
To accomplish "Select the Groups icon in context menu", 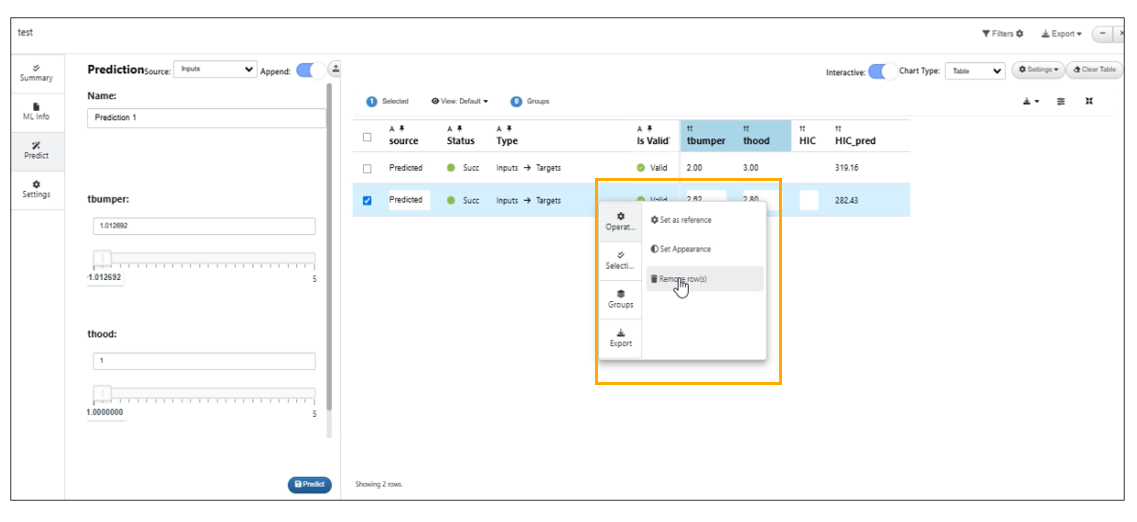I will [620, 299].
